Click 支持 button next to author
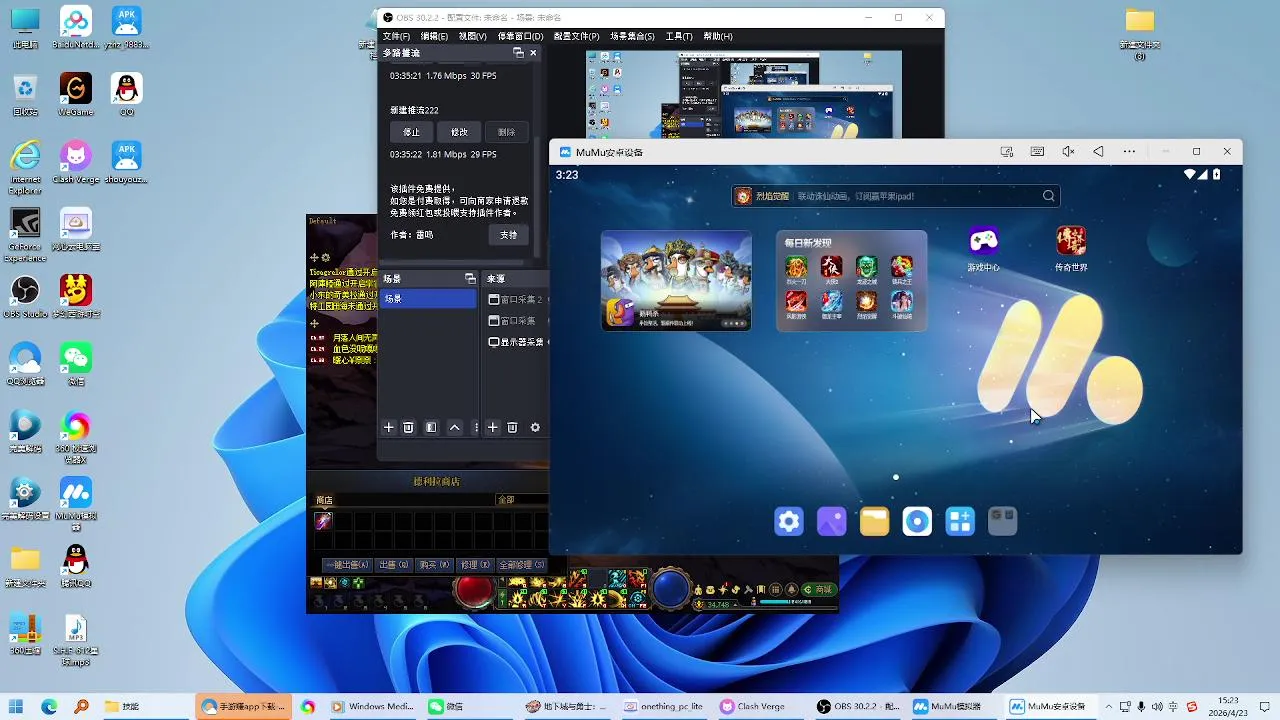 pyautogui.click(x=508, y=235)
